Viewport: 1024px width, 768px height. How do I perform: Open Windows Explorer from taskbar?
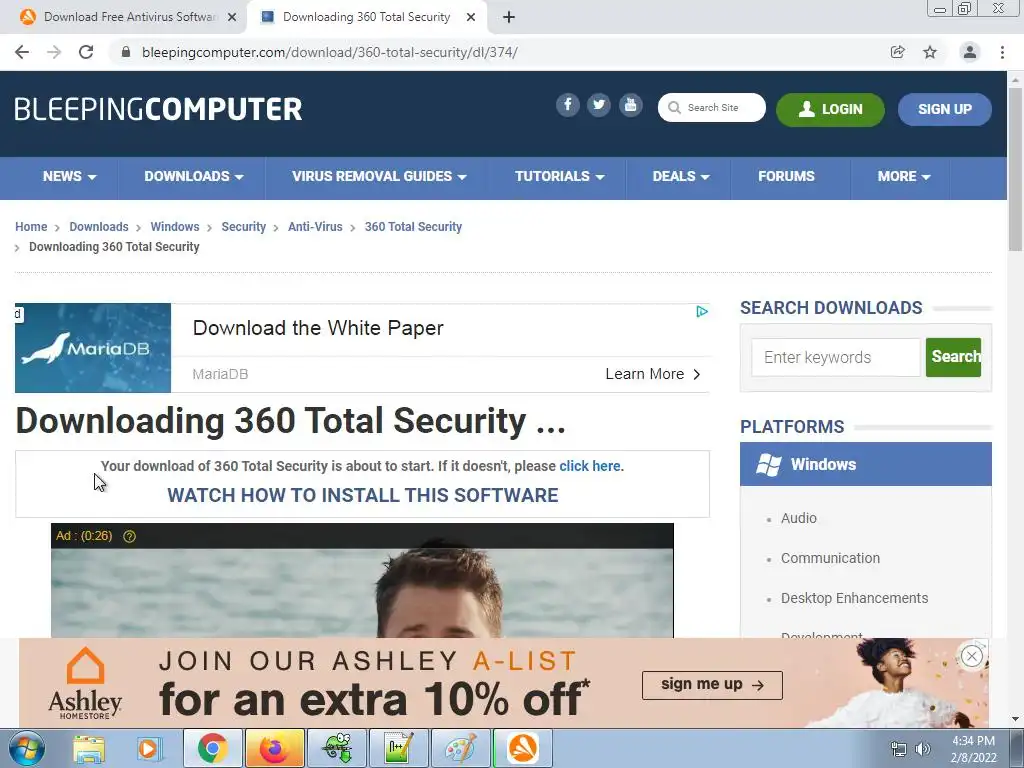tap(89, 748)
